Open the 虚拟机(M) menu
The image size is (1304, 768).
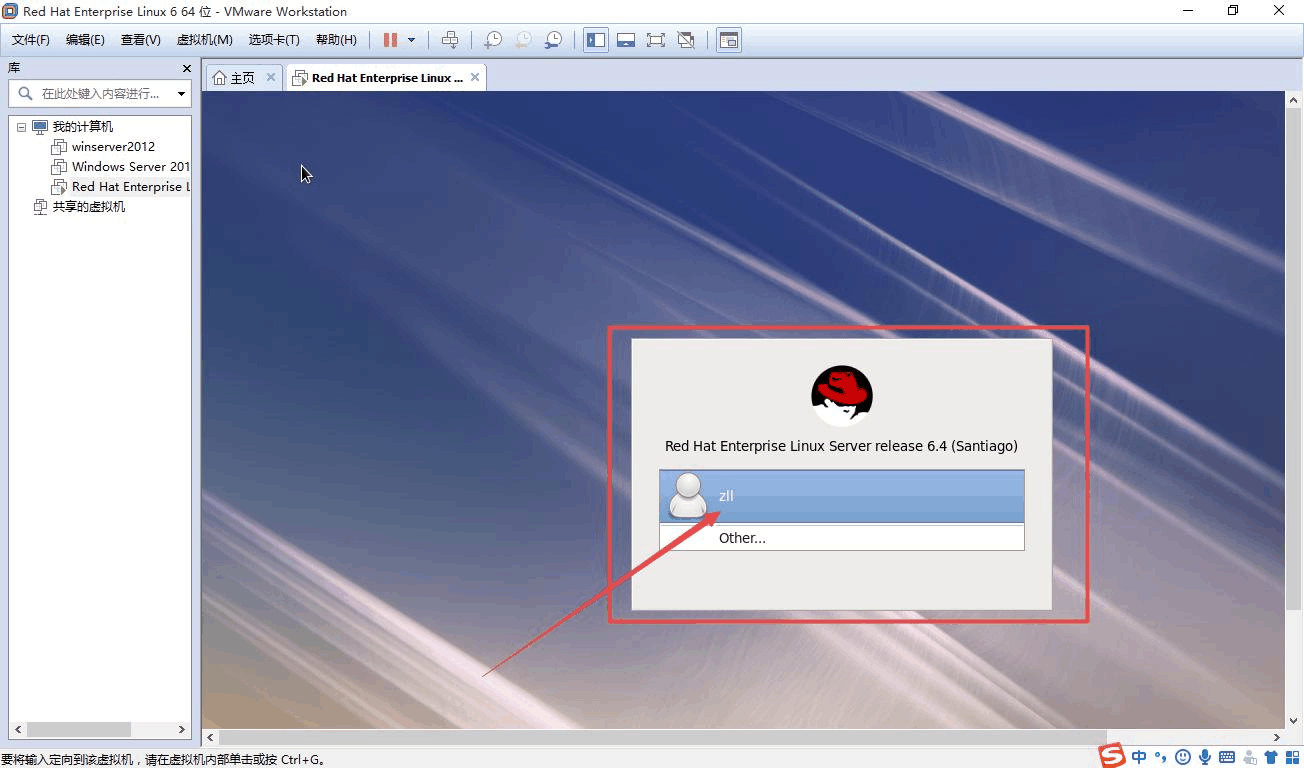[x=204, y=40]
